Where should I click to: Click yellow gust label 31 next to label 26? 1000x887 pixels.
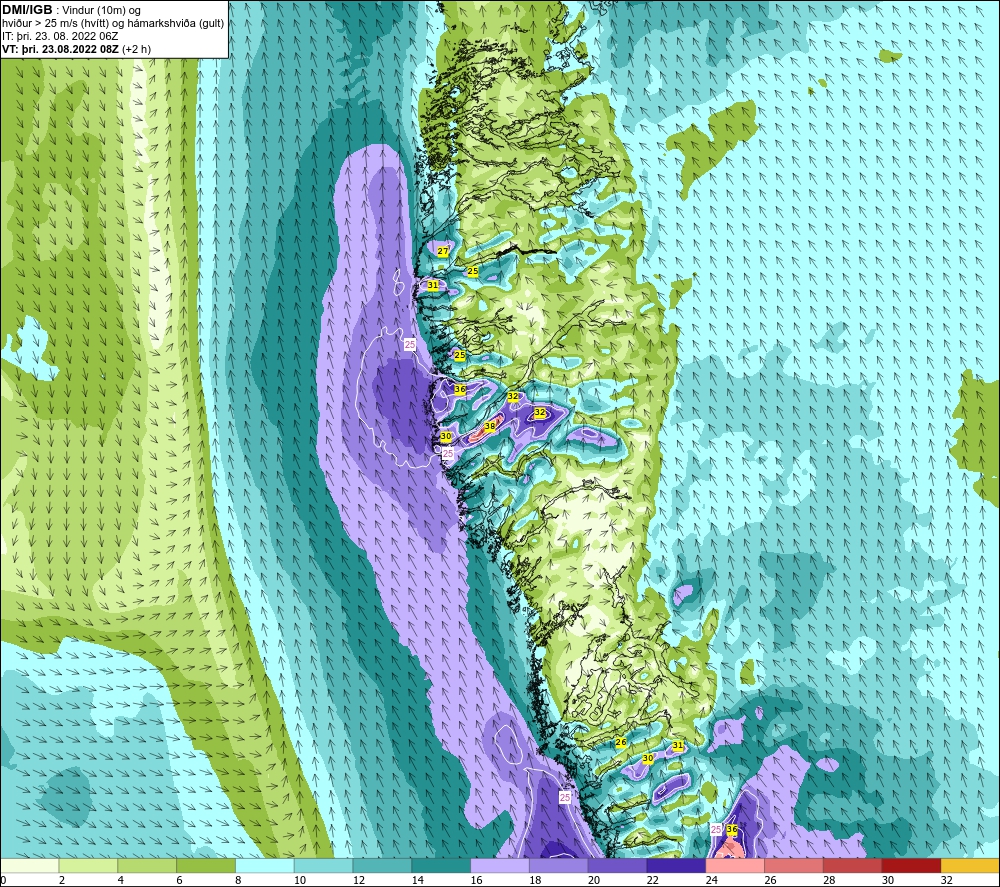click(x=678, y=745)
